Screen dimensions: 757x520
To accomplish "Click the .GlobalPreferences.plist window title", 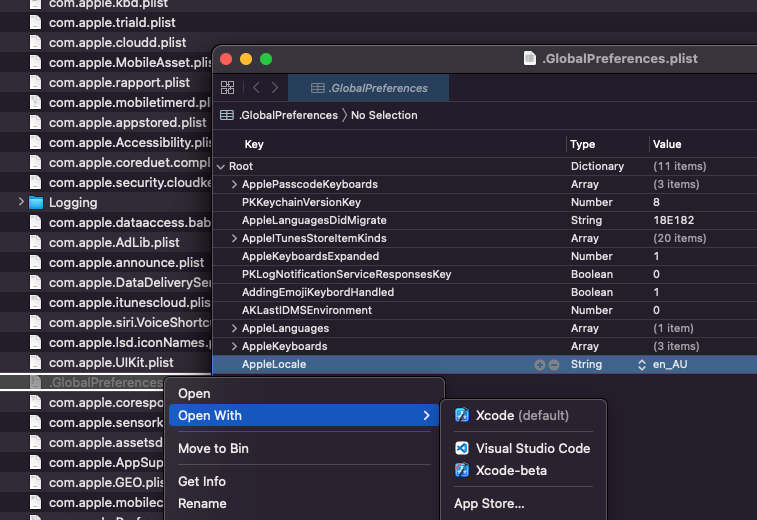I will tap(620, 58).
